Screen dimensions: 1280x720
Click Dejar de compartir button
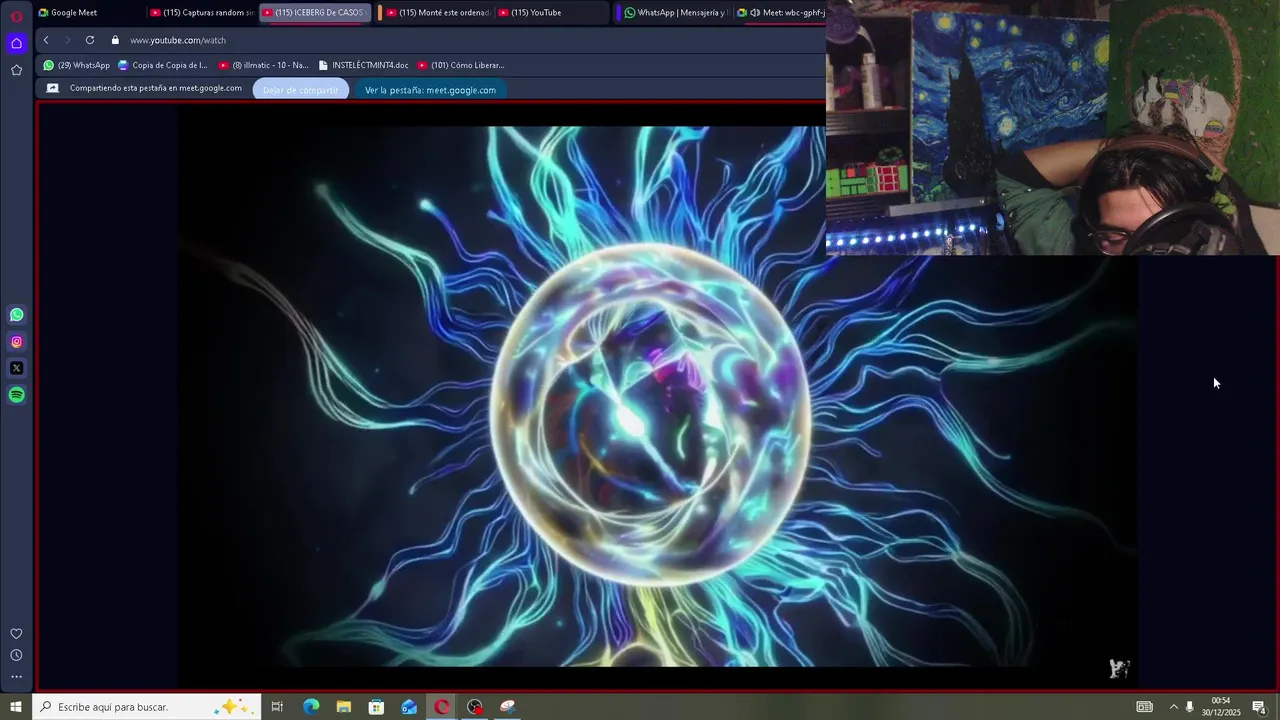pyautogui.click(x=301, y=90)
